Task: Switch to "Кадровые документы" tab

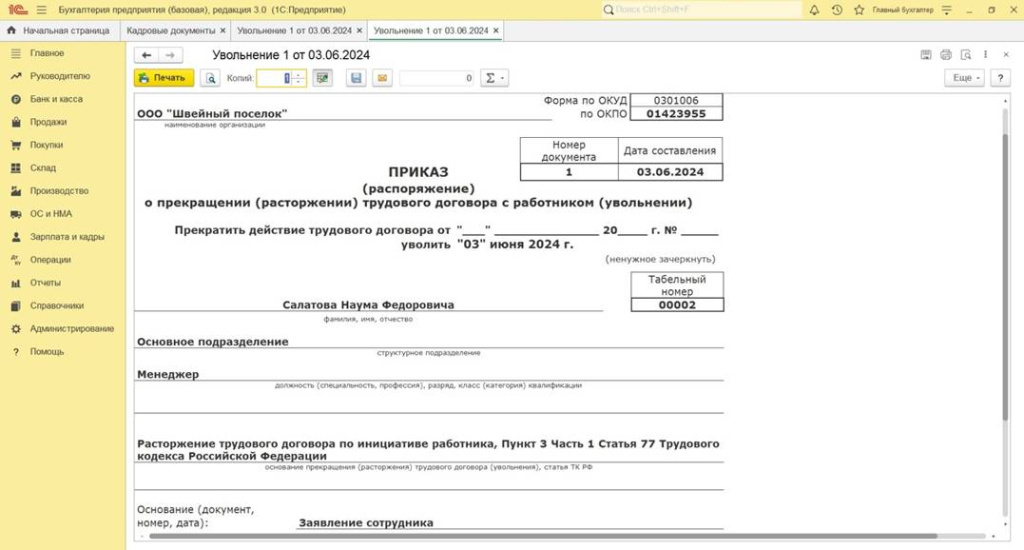Action: [x=171, y=31]
